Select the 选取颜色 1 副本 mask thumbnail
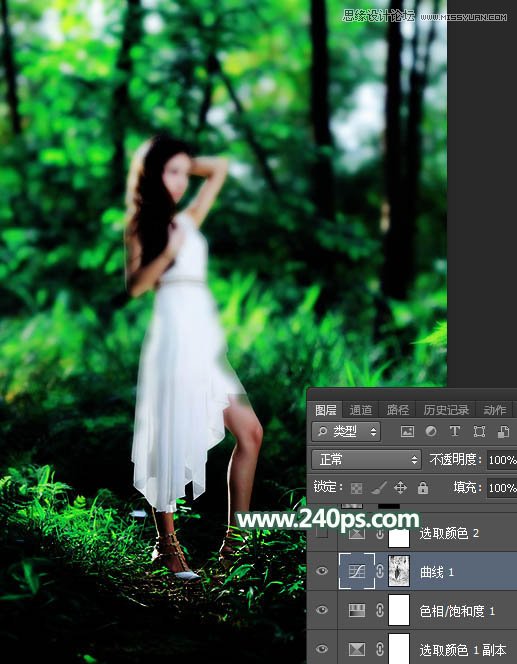Viewport: 517px width, 664px height. [x=399, y=648]
